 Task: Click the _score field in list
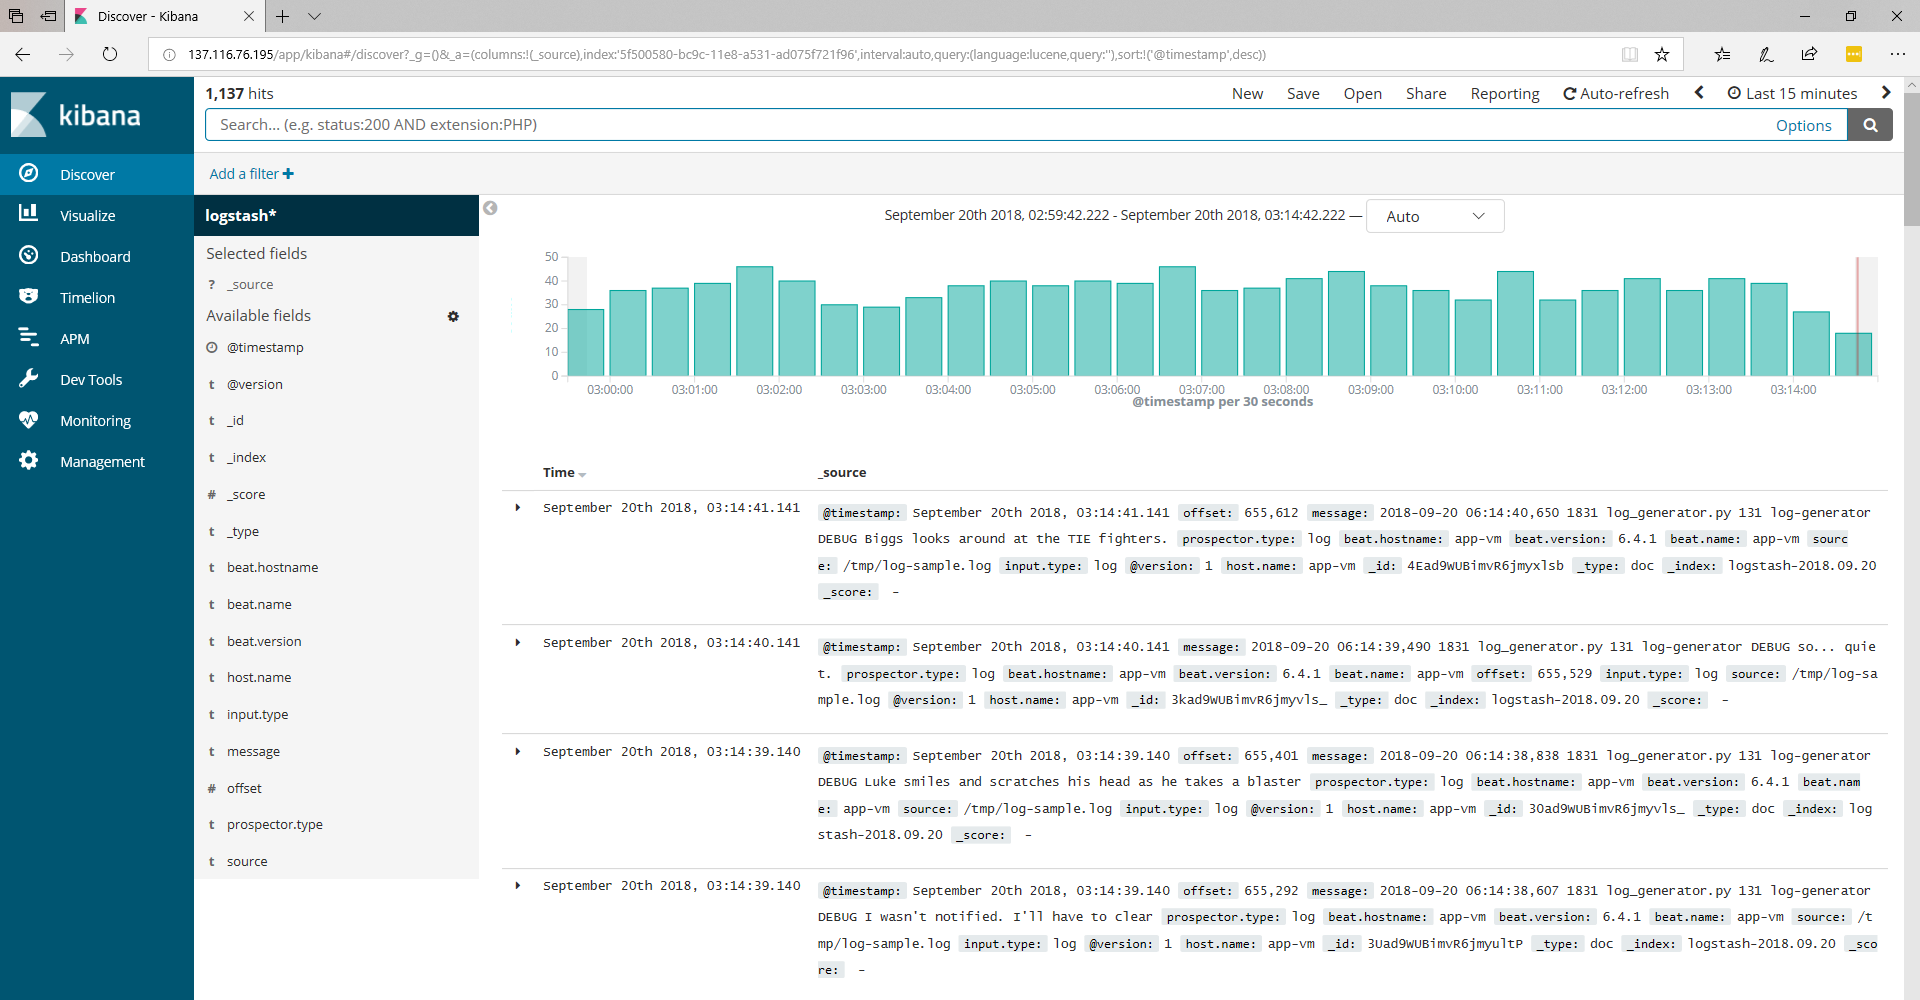[246, 494]
